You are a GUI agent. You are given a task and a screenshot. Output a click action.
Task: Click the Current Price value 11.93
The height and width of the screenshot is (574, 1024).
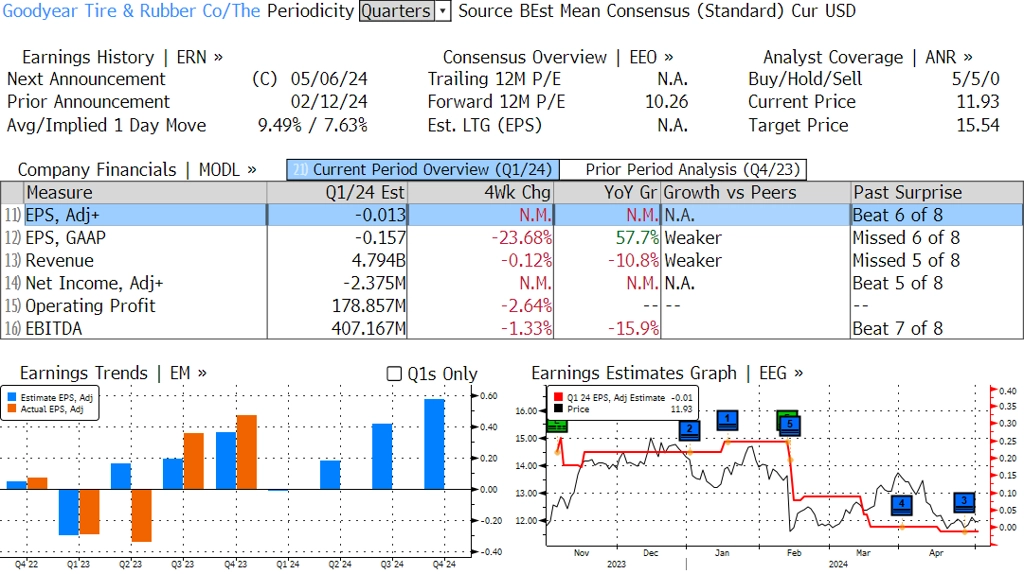click(x=978, y=102)
